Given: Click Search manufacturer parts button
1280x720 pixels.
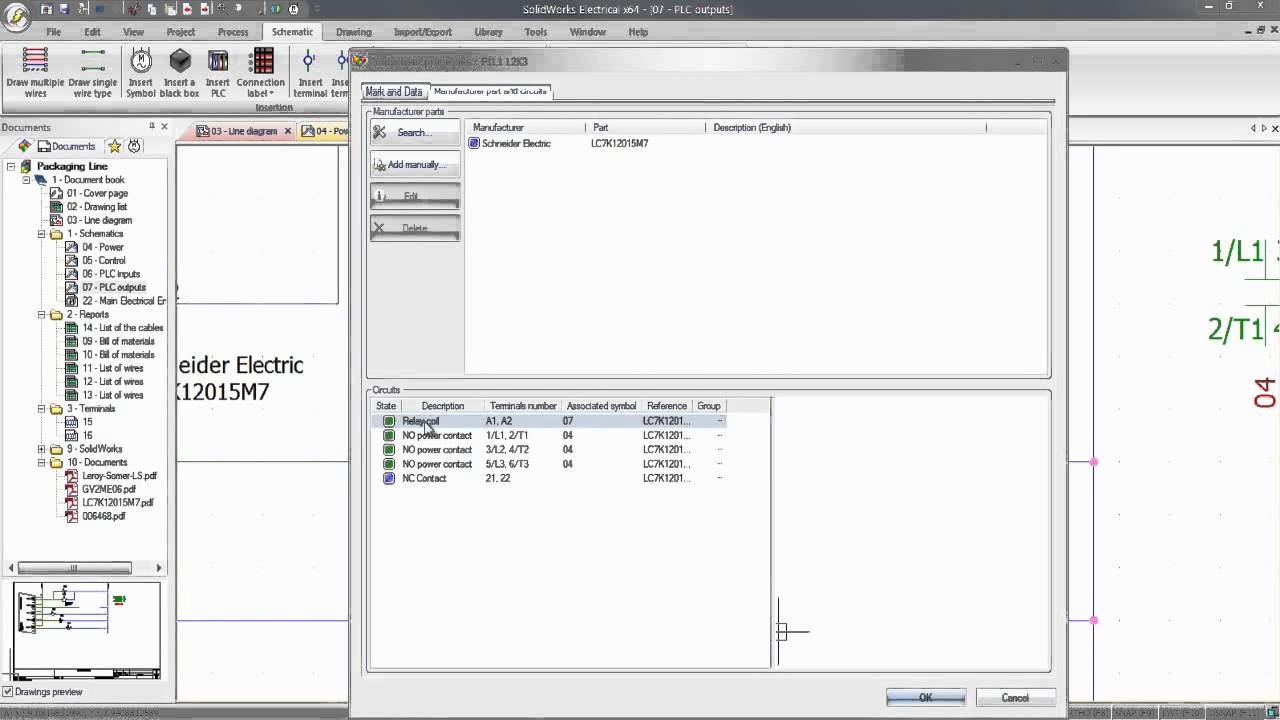Looking at the screenshot, I should point(415,132).
